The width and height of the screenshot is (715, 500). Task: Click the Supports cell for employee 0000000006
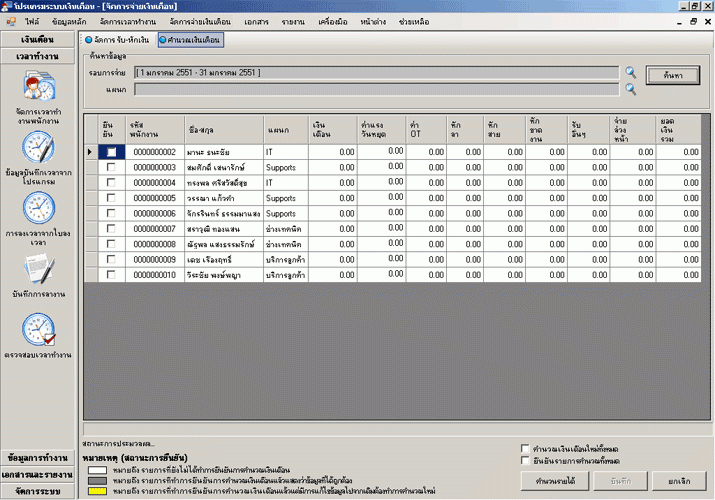pyautogui.click(x=286, y=213)
